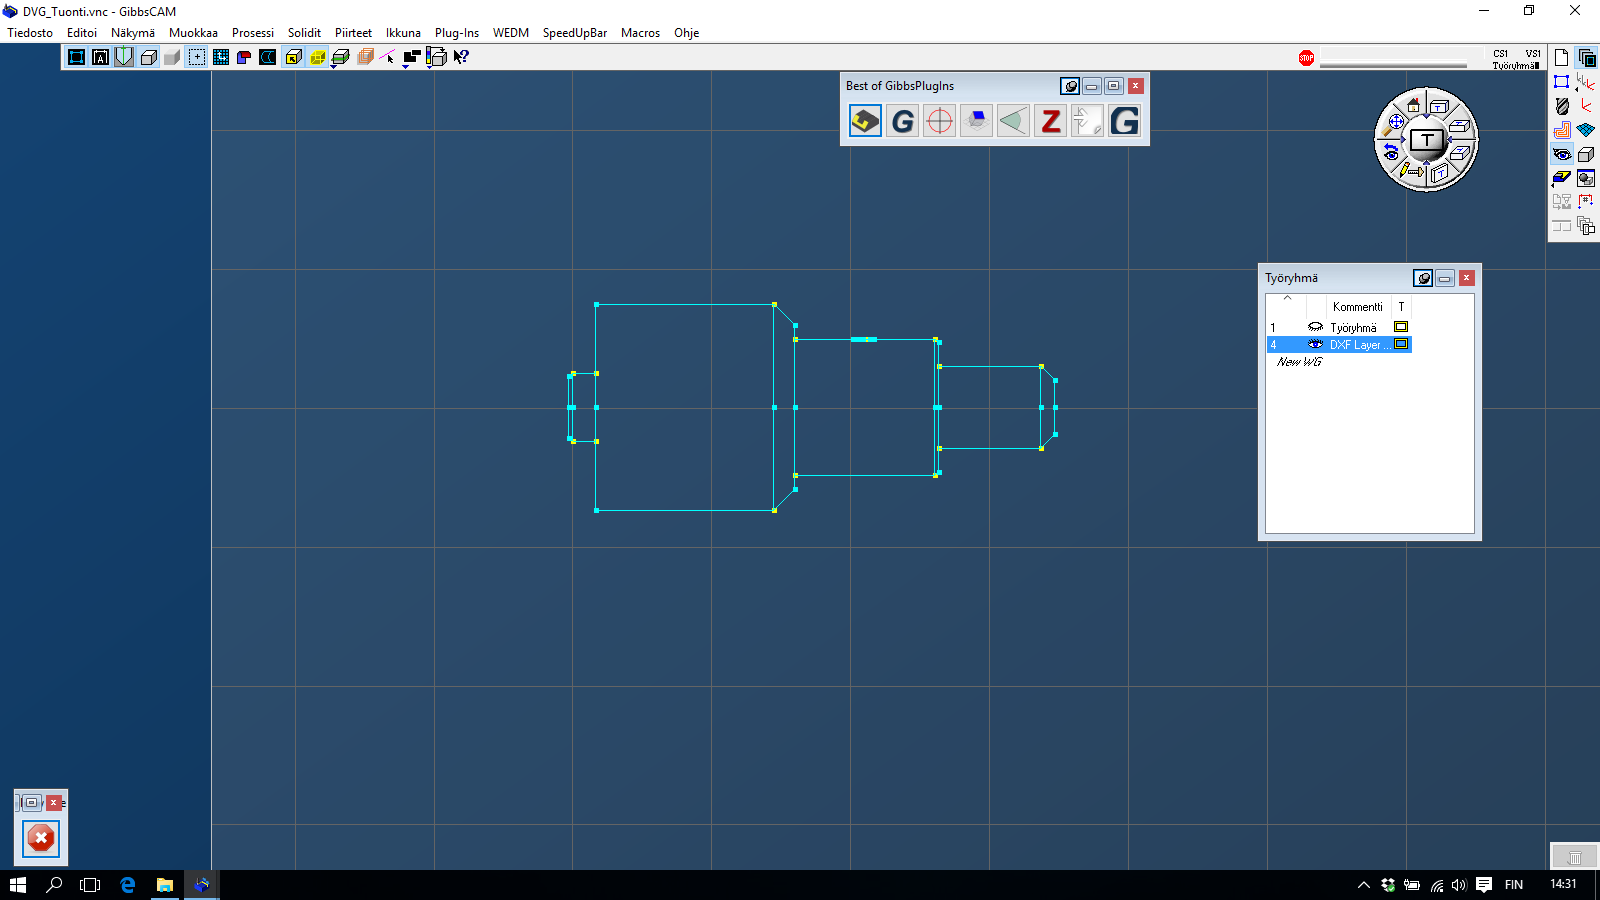Click the red coordinate axes icon in right palette
The height and width of the screenshot is (900, 1600).
point(1586,106)
